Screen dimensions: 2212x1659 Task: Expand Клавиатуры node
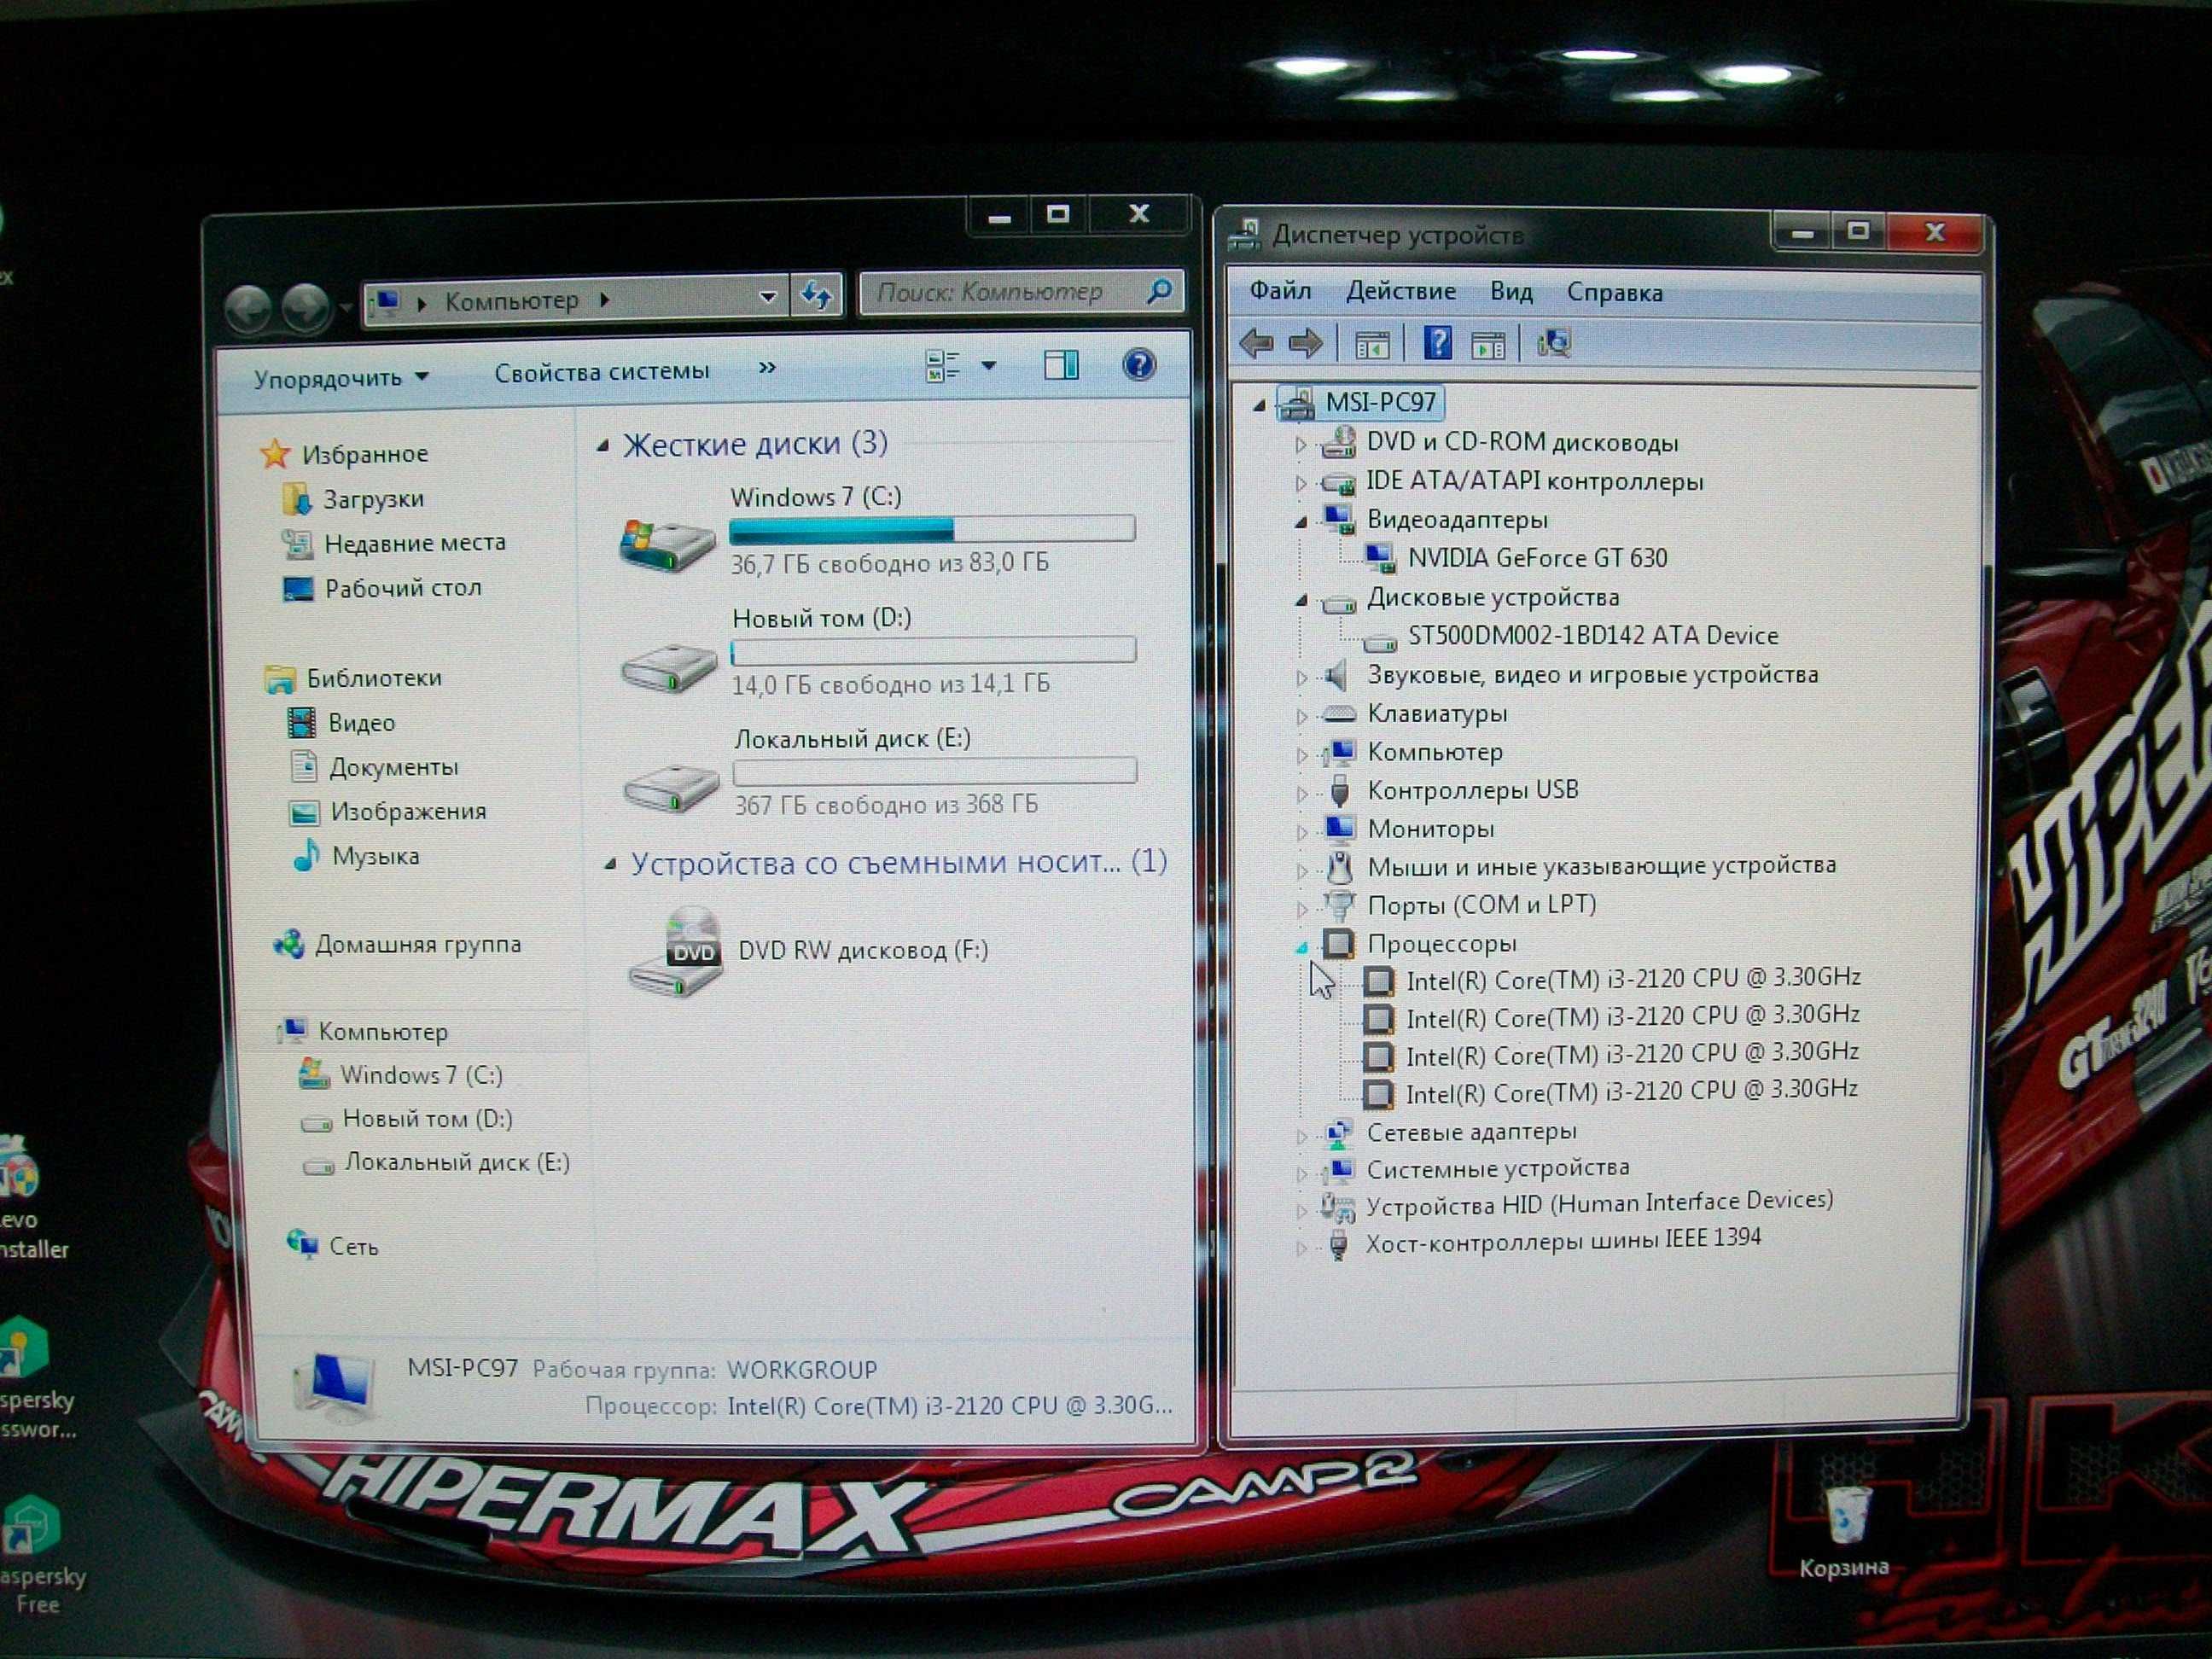(1301, 716)
